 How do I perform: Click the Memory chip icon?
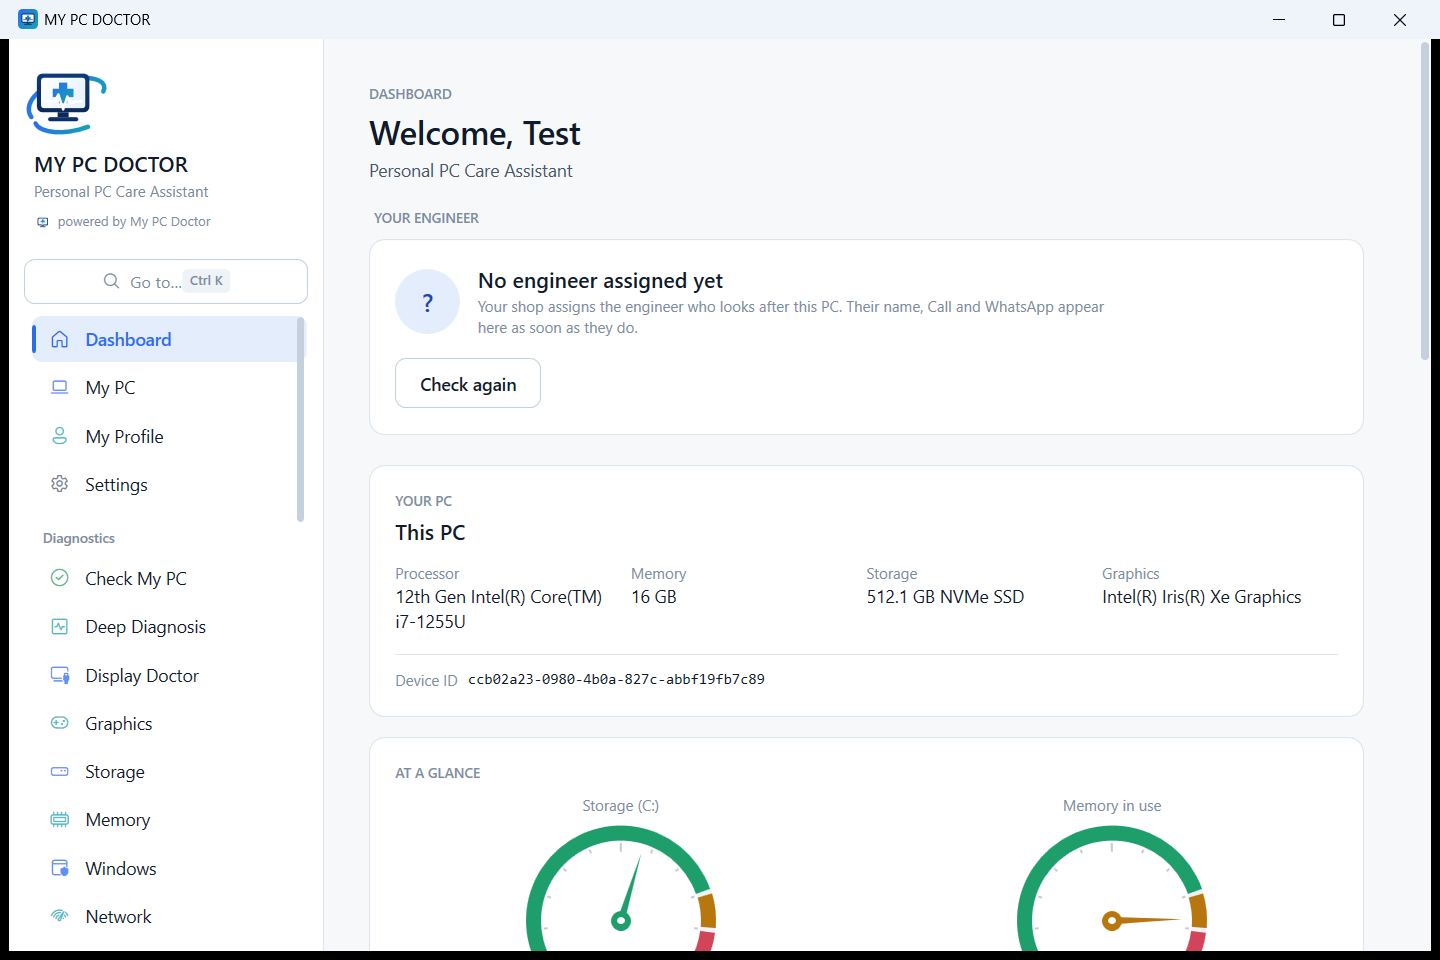[60, 820]
